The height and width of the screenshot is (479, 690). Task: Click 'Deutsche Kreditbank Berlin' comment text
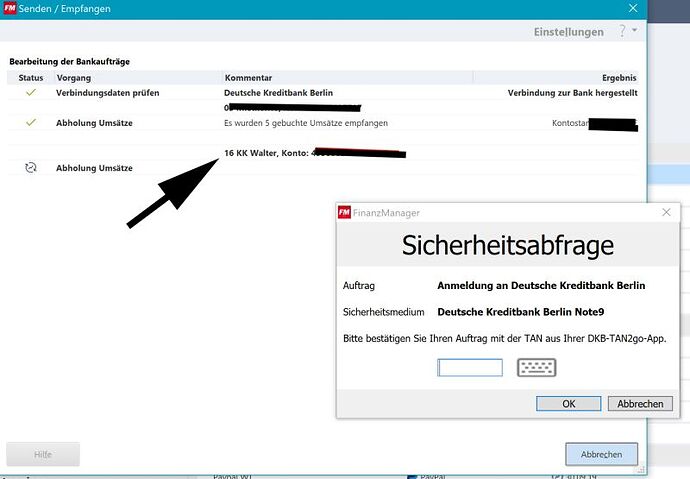point(279,93)
